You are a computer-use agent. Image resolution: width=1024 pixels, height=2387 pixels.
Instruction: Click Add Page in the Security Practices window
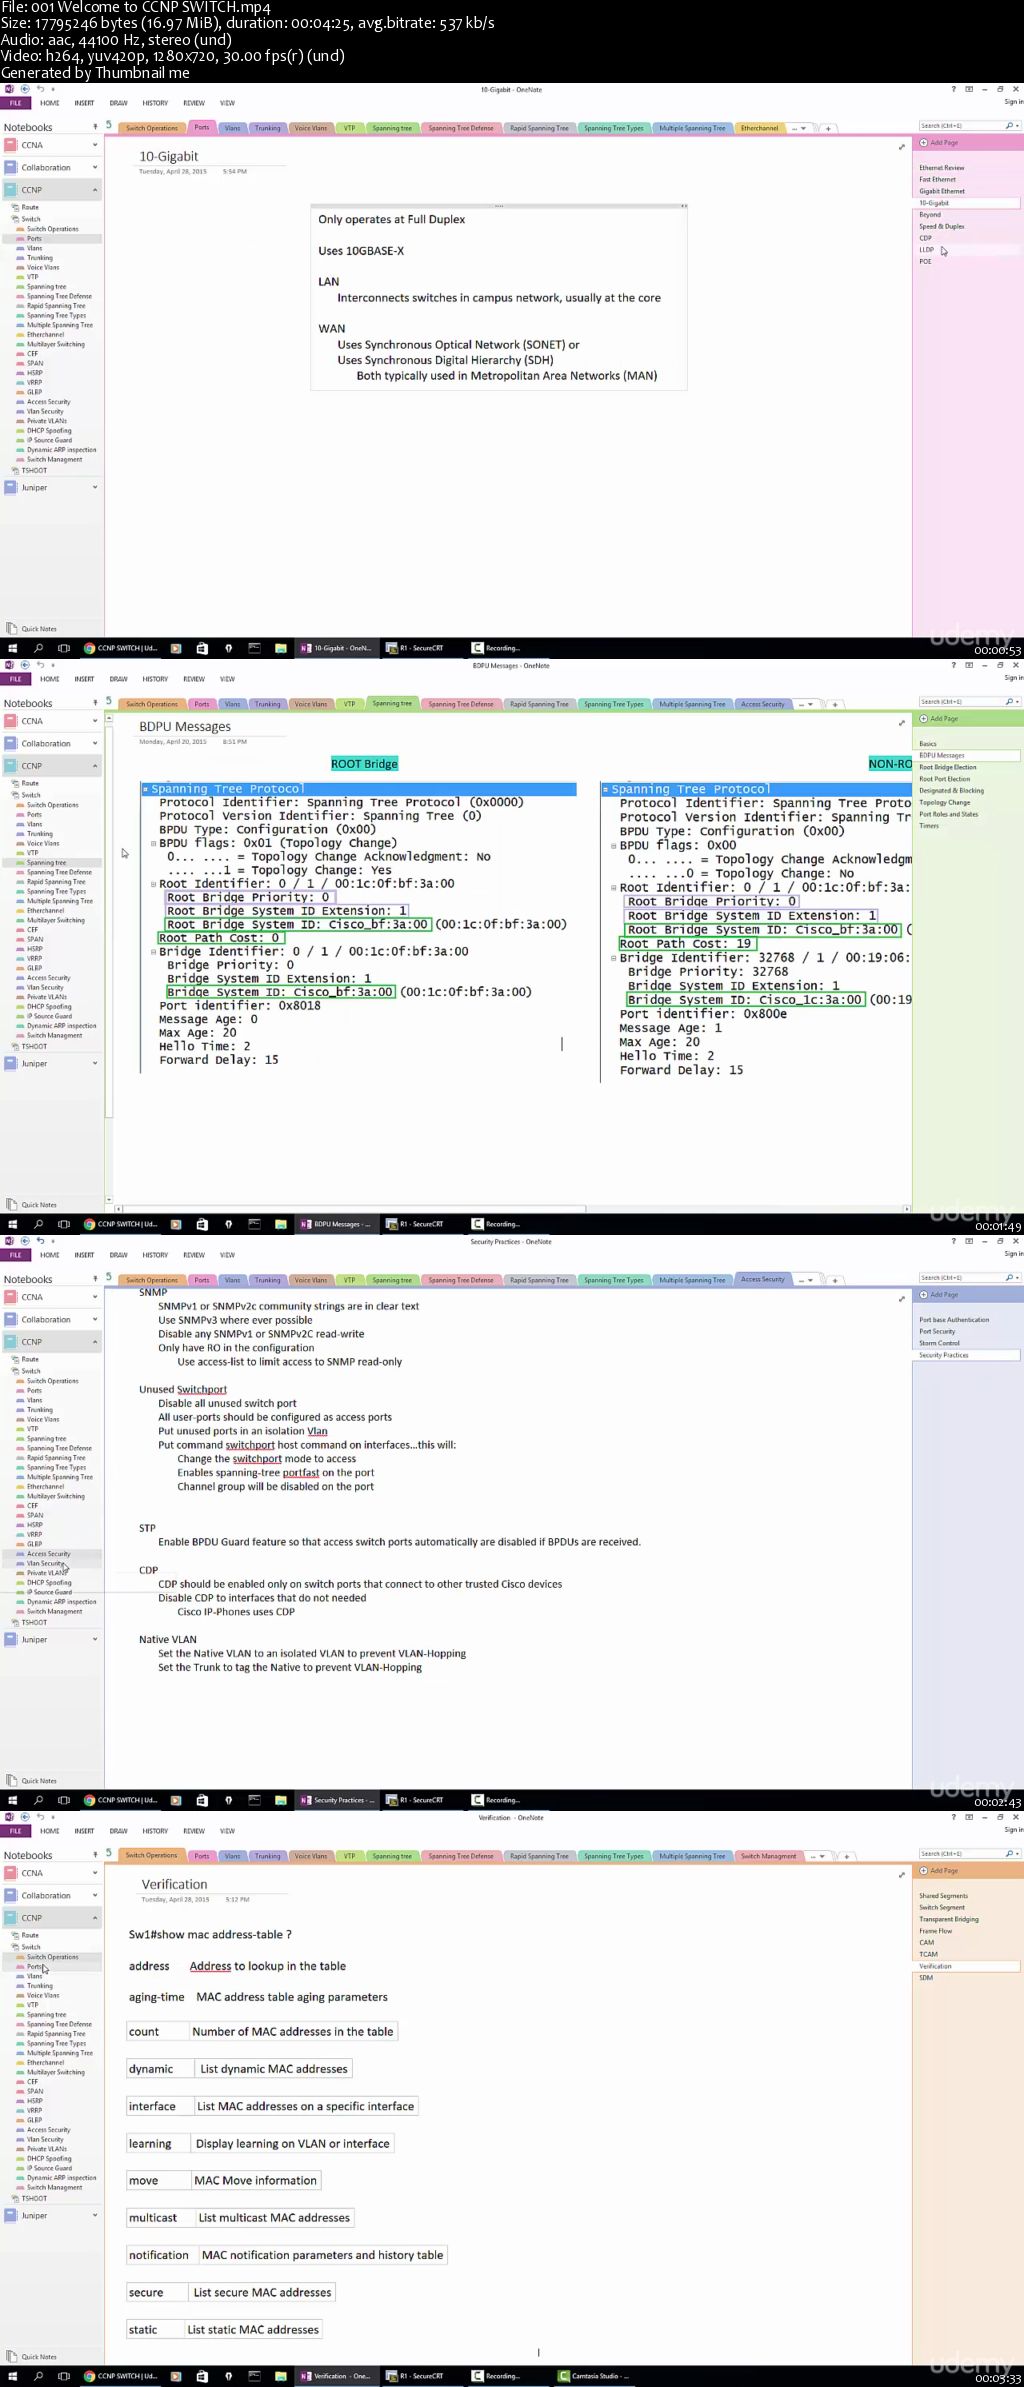click(x=939, y=1295)
